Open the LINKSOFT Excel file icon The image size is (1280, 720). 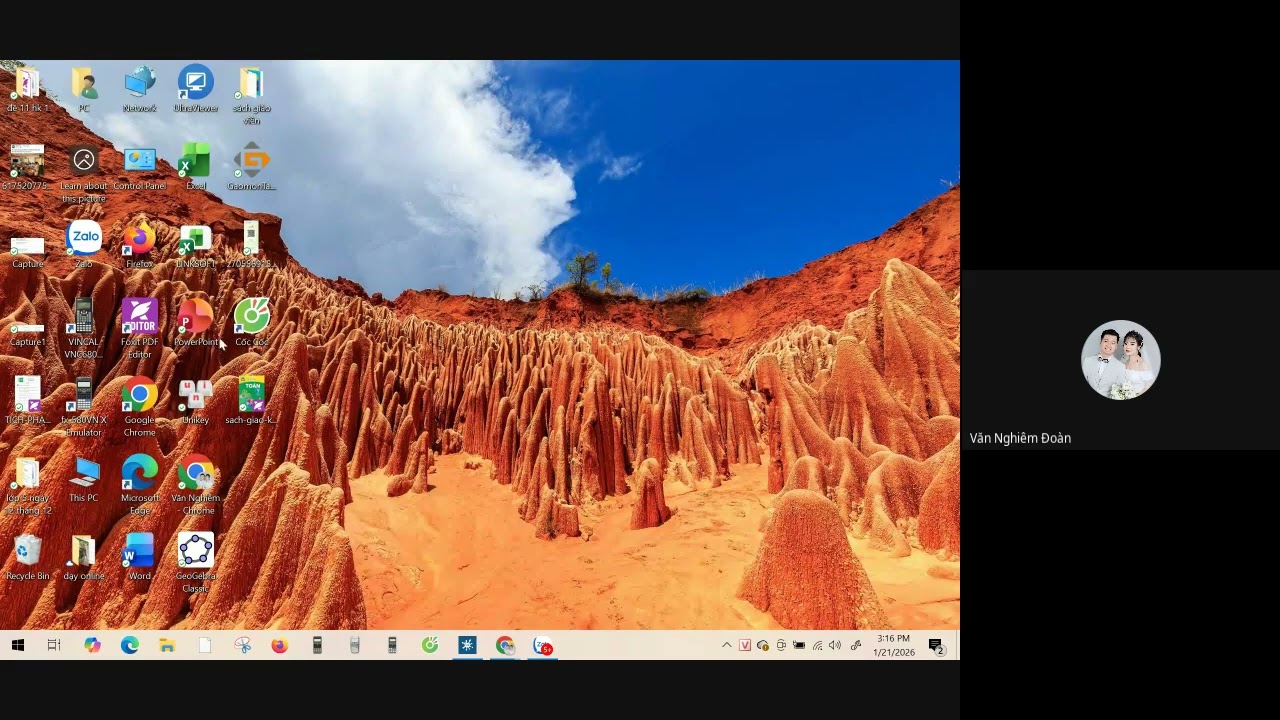(196, 246)
